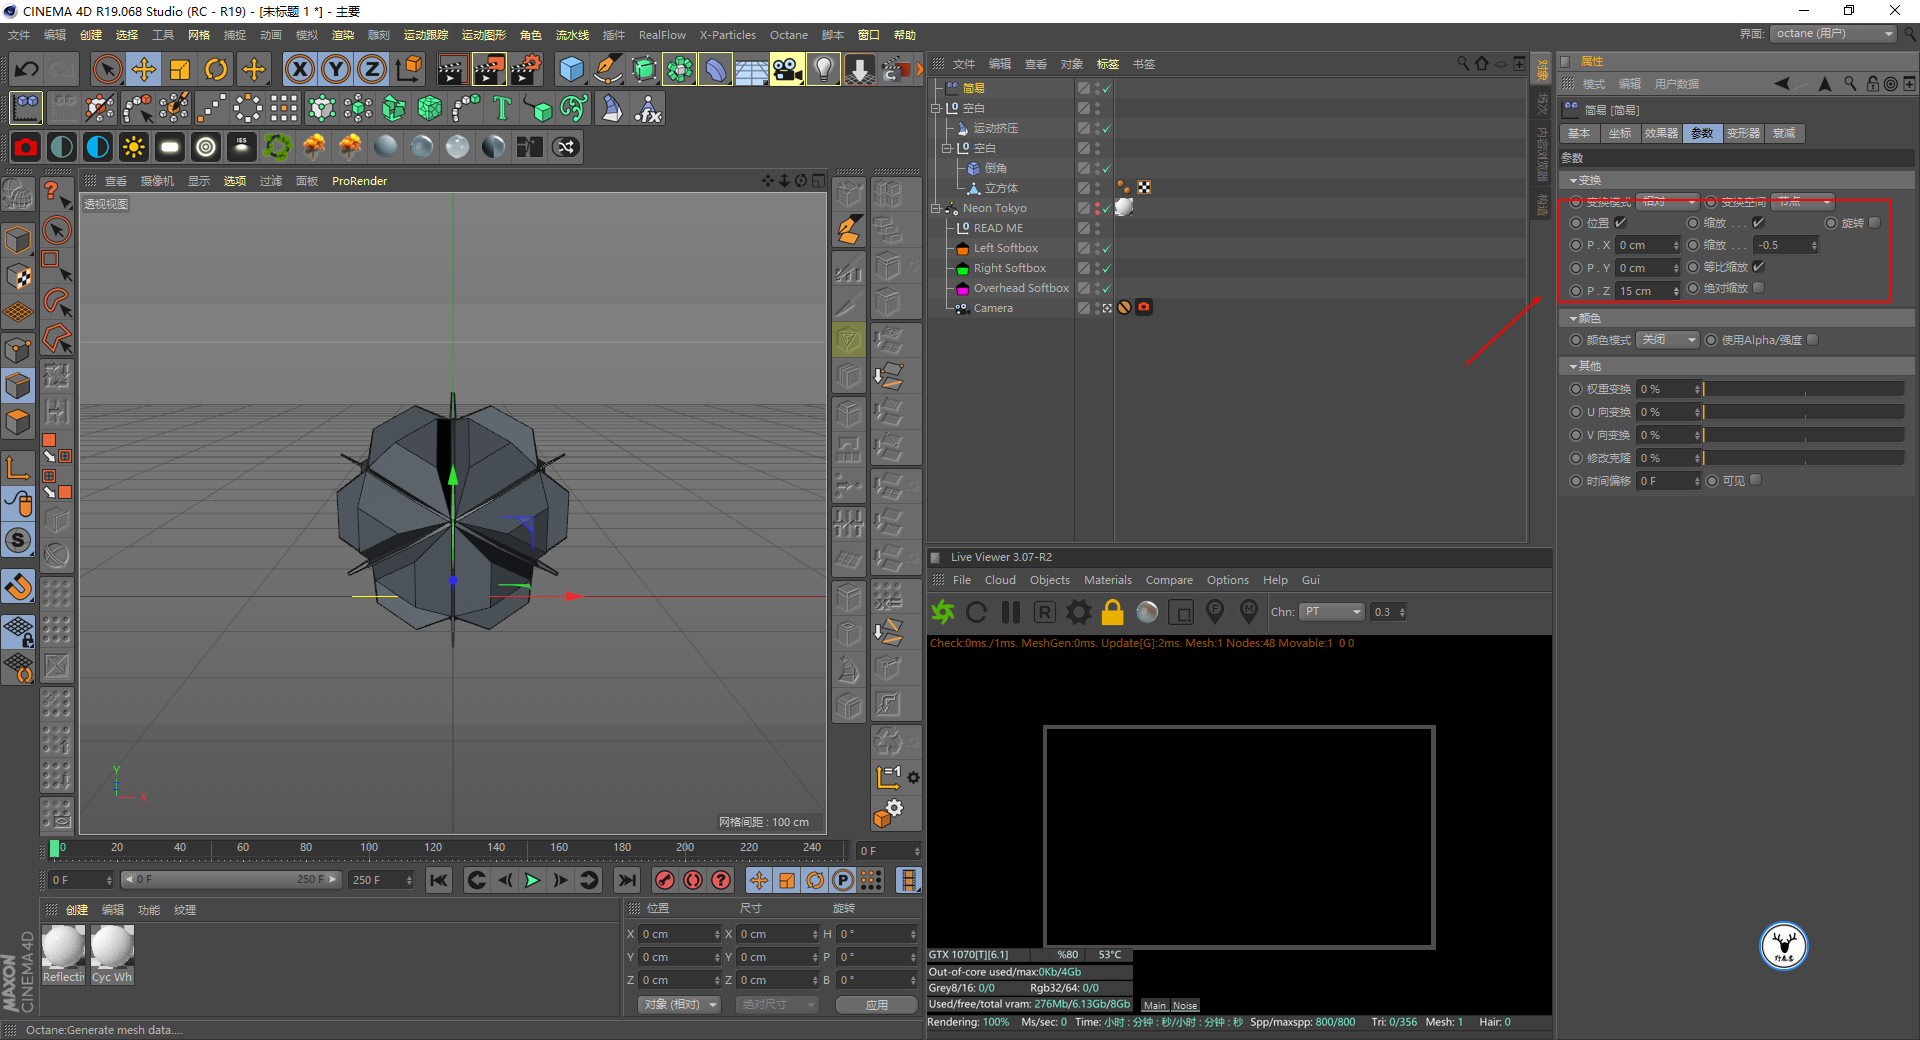1920x1040 pixels.
Task: Open the render settings clapperboard with gear
Action: coord(526,69)
